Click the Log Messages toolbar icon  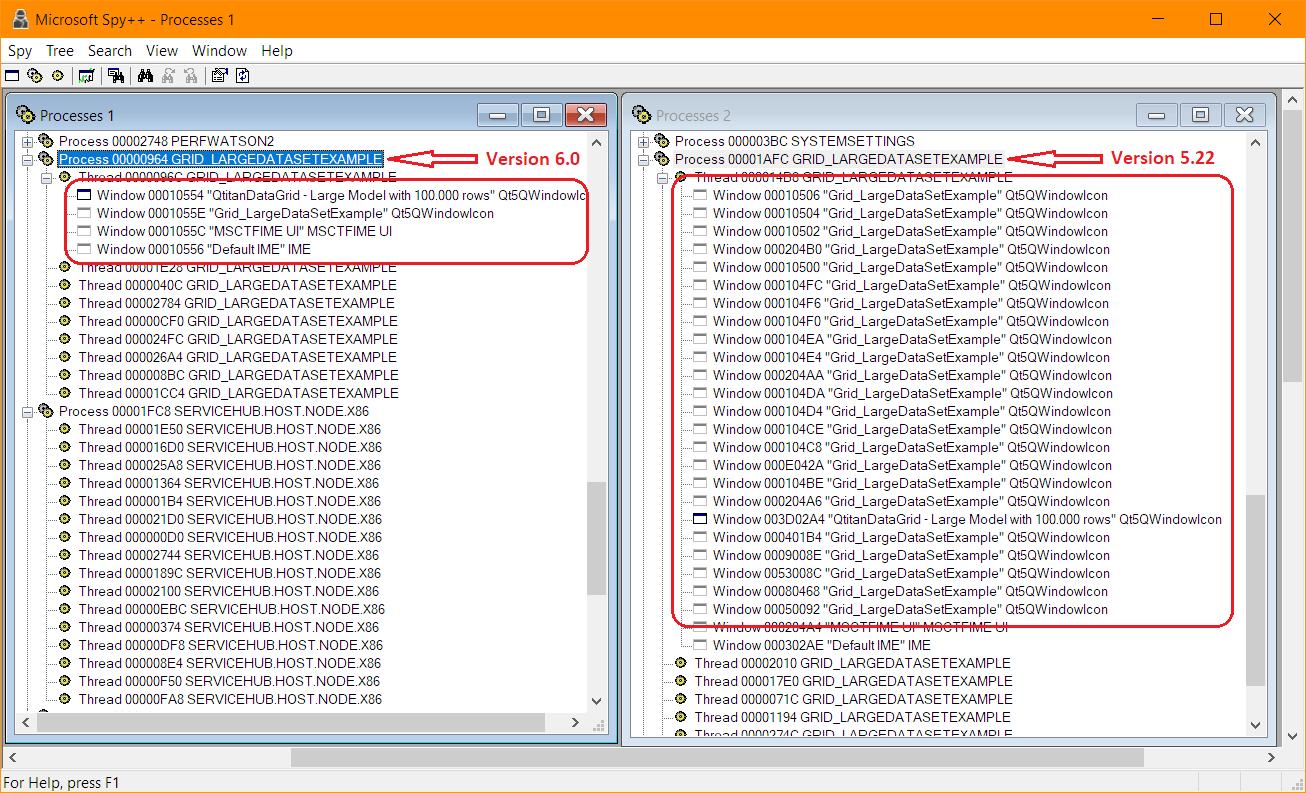click(86, 75)
